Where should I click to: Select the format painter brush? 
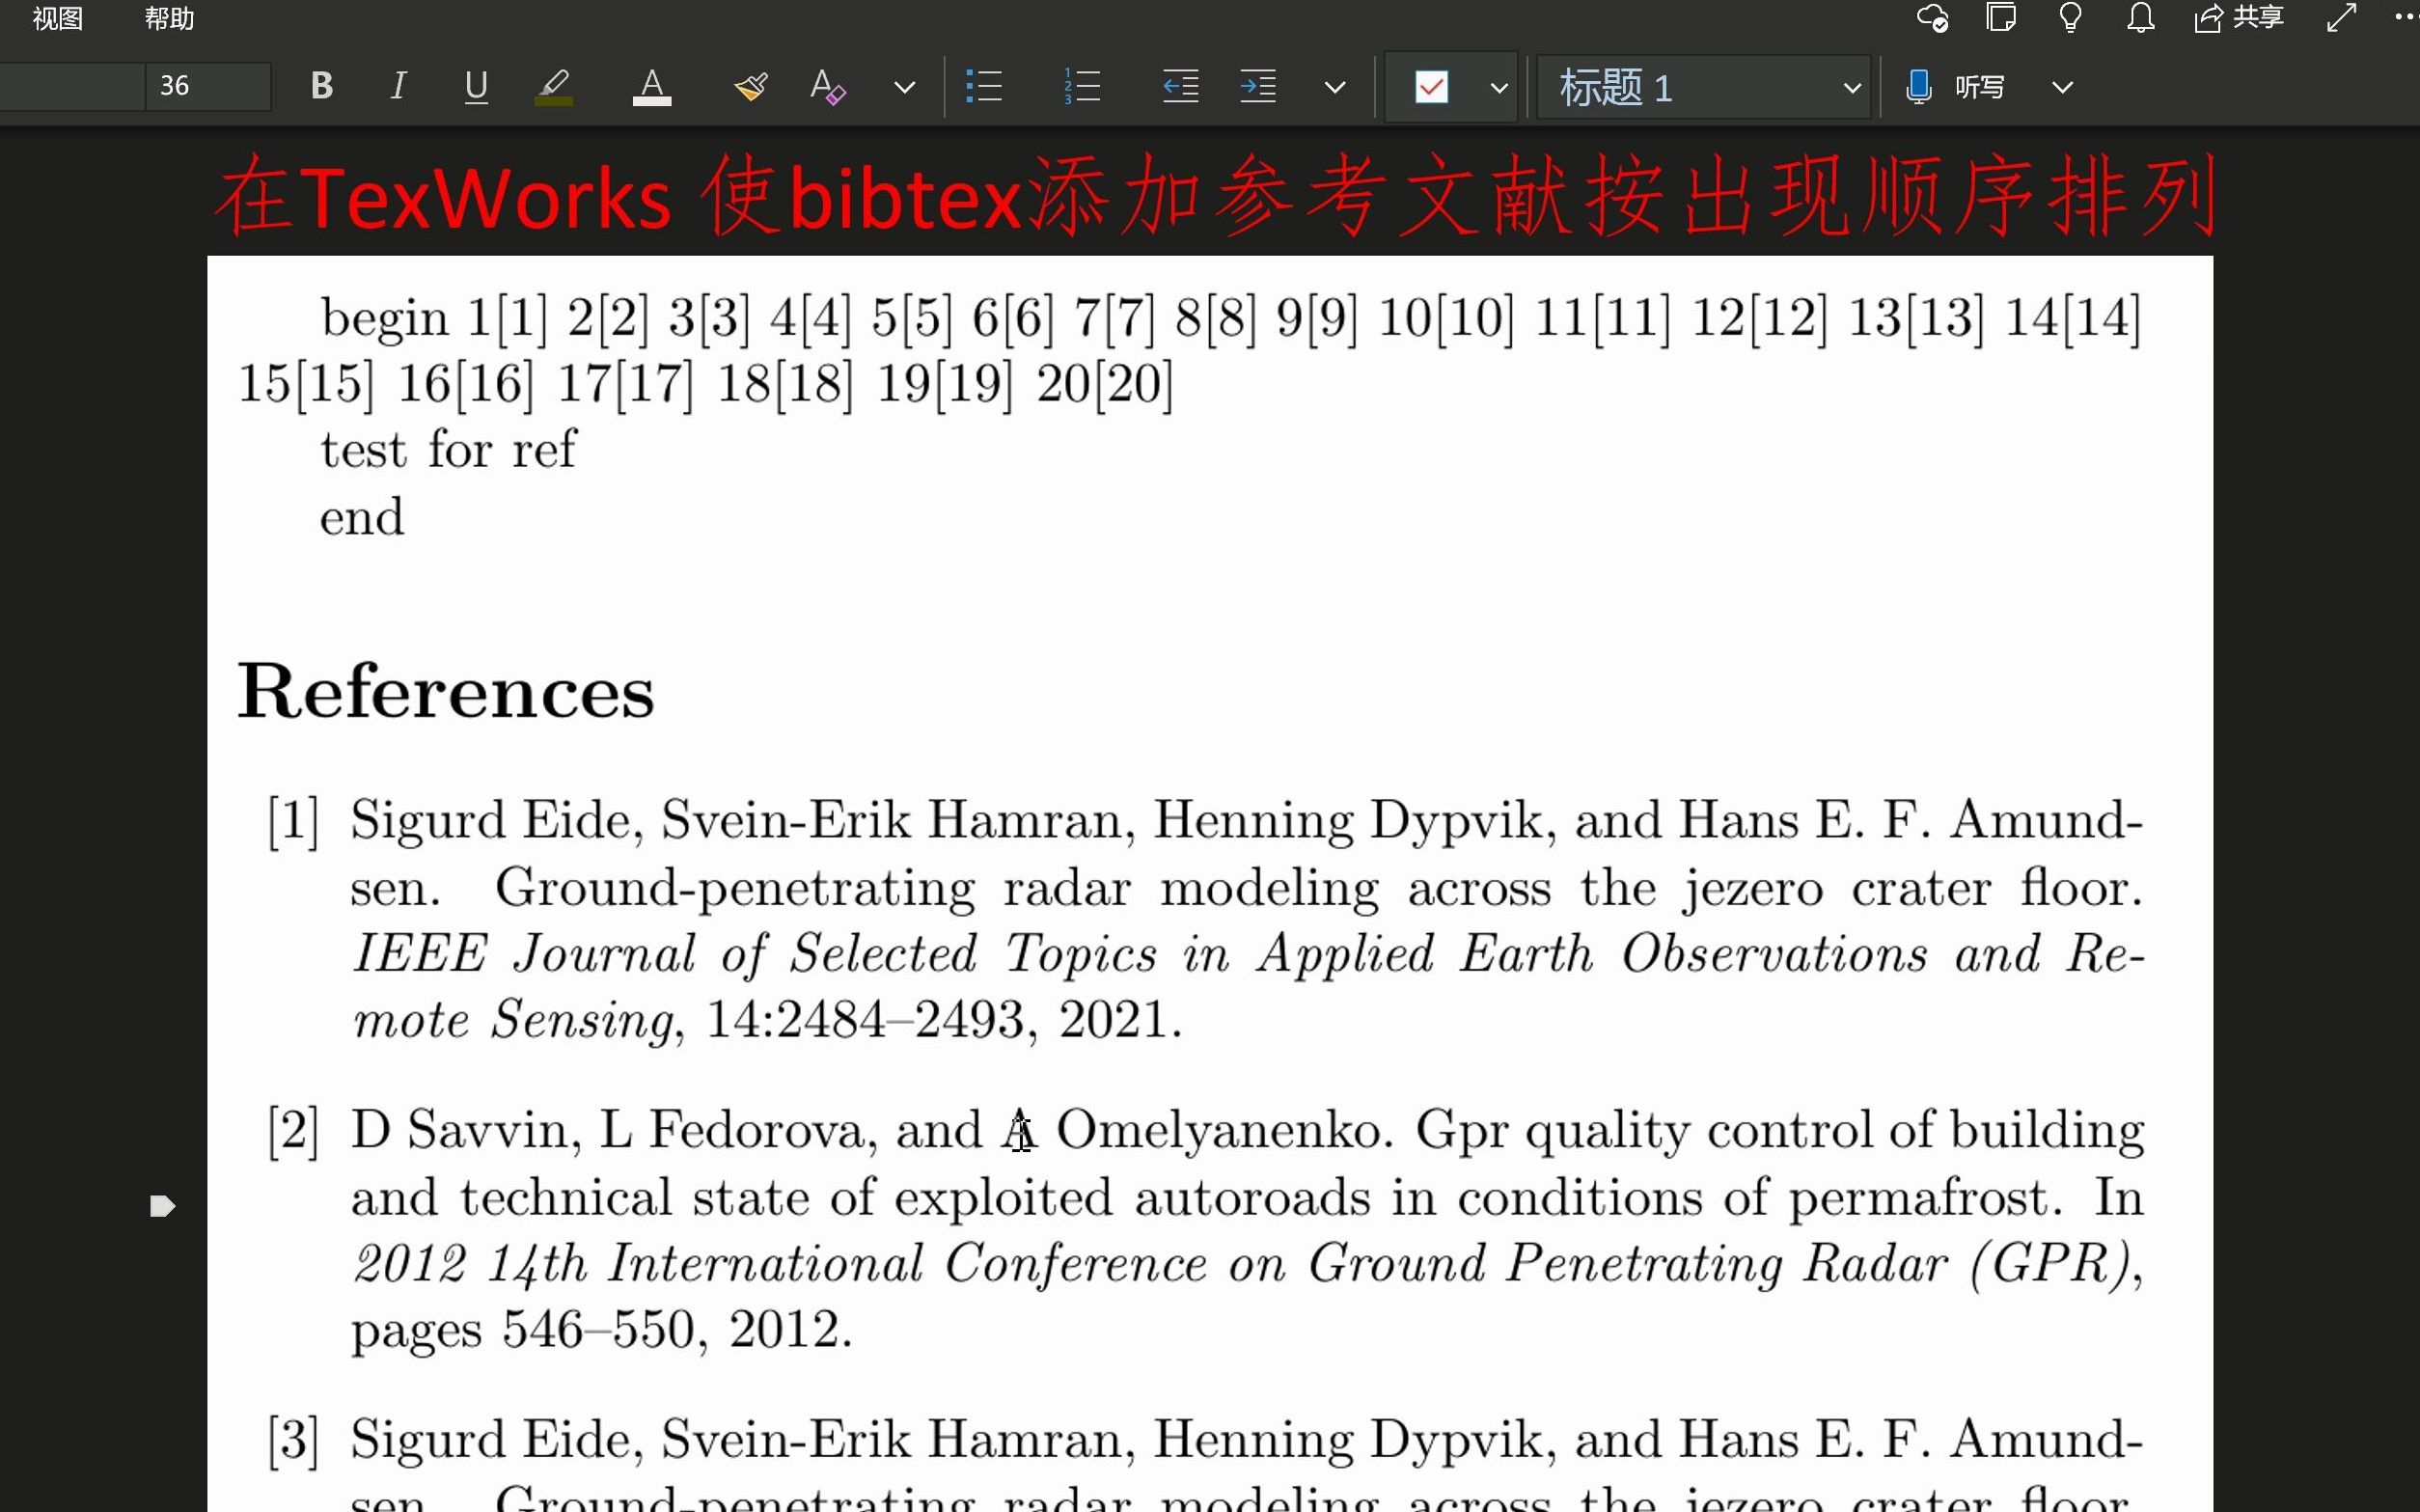(751, 87)
